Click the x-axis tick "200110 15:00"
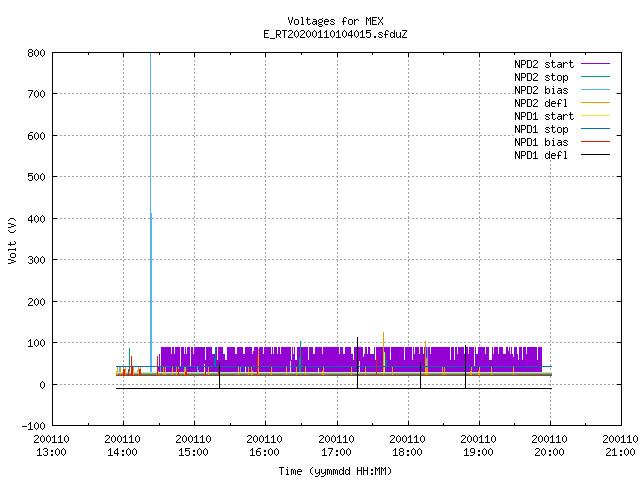This screenshot has width=640, height=480. coord(193,446)
